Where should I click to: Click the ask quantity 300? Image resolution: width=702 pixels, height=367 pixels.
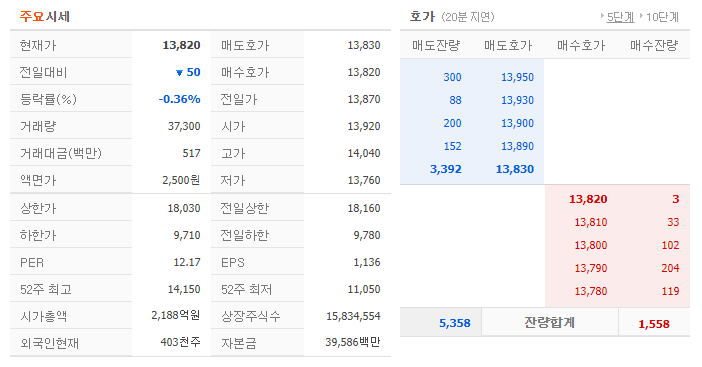pos(452,77)
